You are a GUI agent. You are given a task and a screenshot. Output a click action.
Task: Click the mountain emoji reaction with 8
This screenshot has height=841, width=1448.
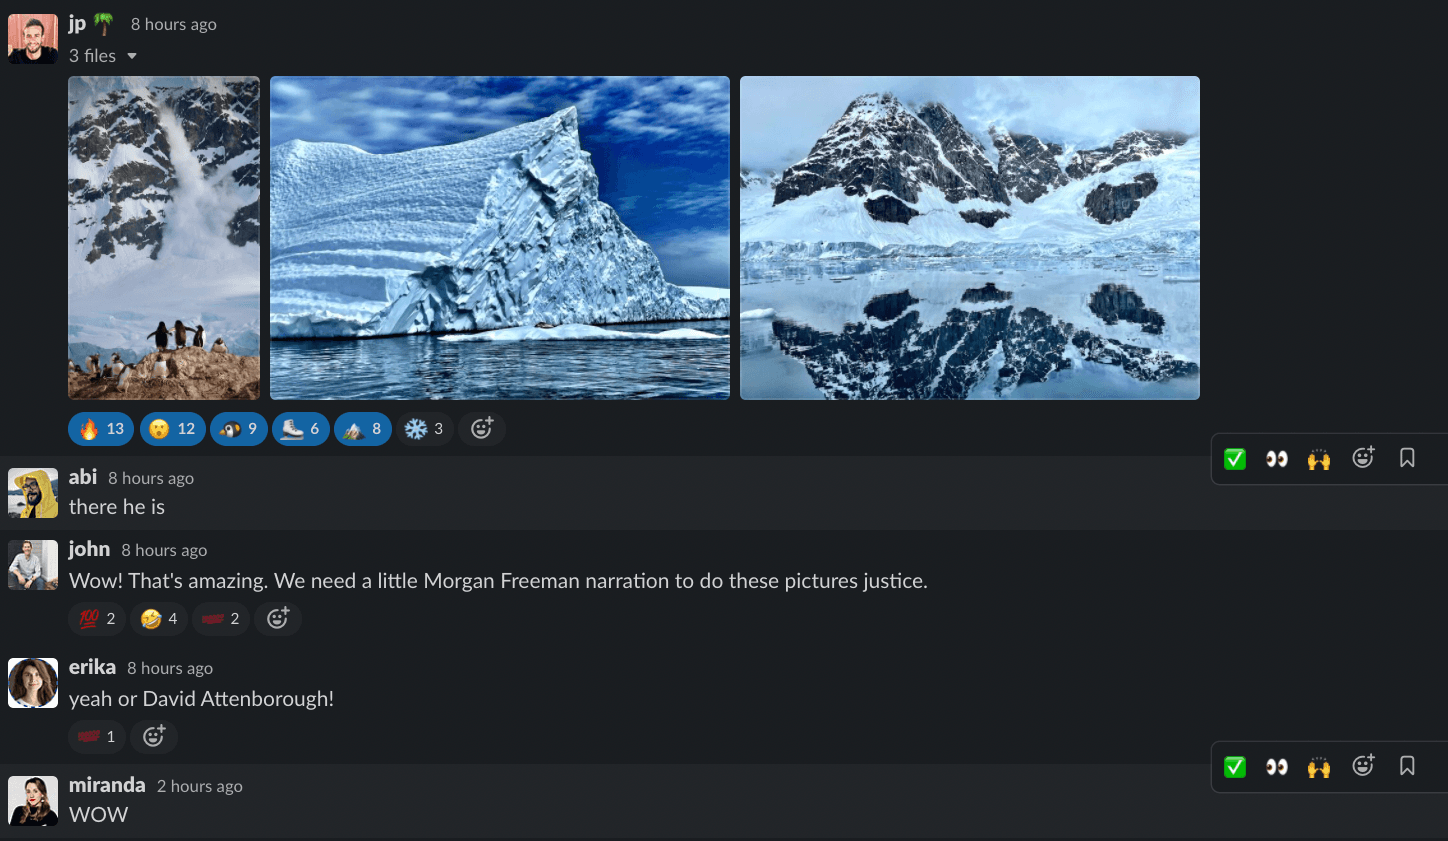pos(363,429)
